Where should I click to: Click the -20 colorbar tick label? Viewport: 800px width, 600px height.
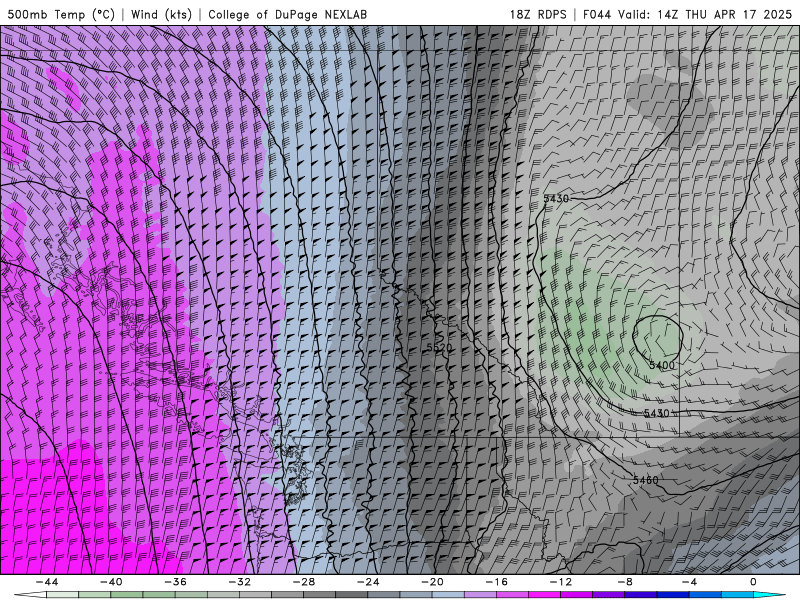coord(433,582)
